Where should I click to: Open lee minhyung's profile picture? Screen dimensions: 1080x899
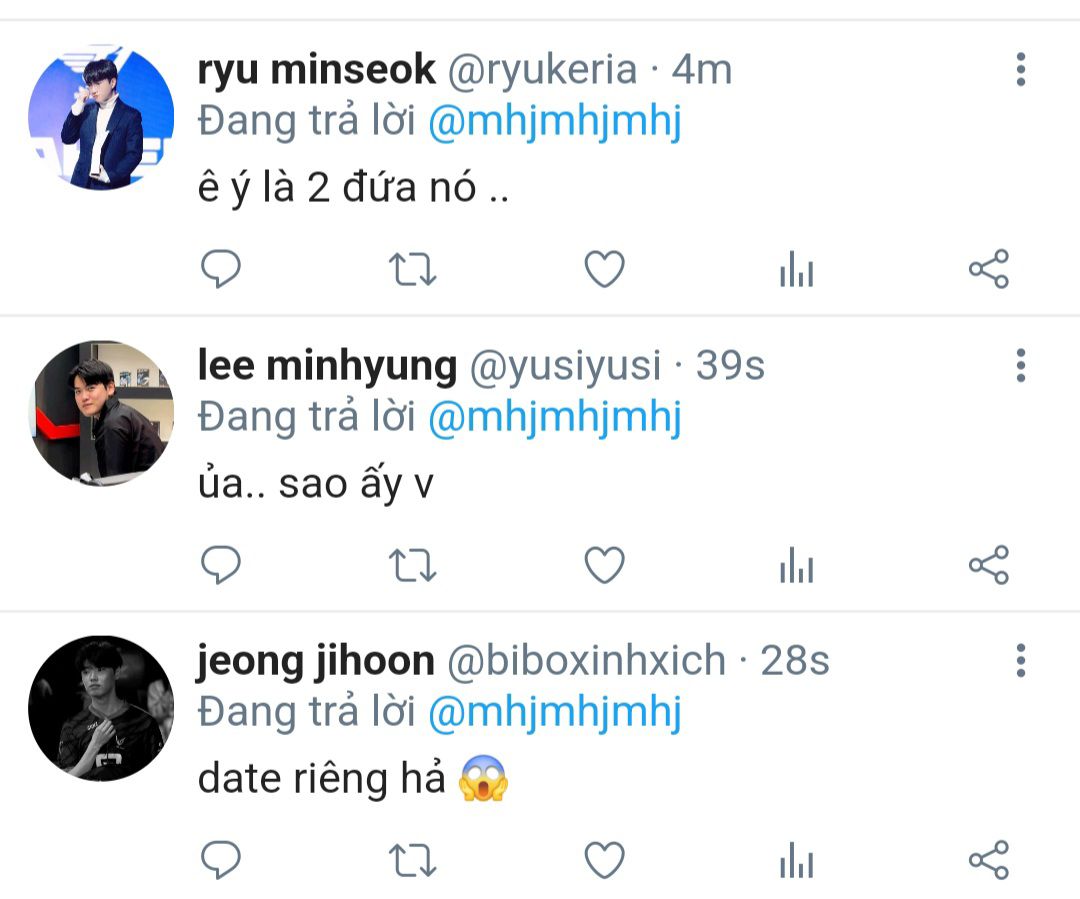(x=101, y=413)
